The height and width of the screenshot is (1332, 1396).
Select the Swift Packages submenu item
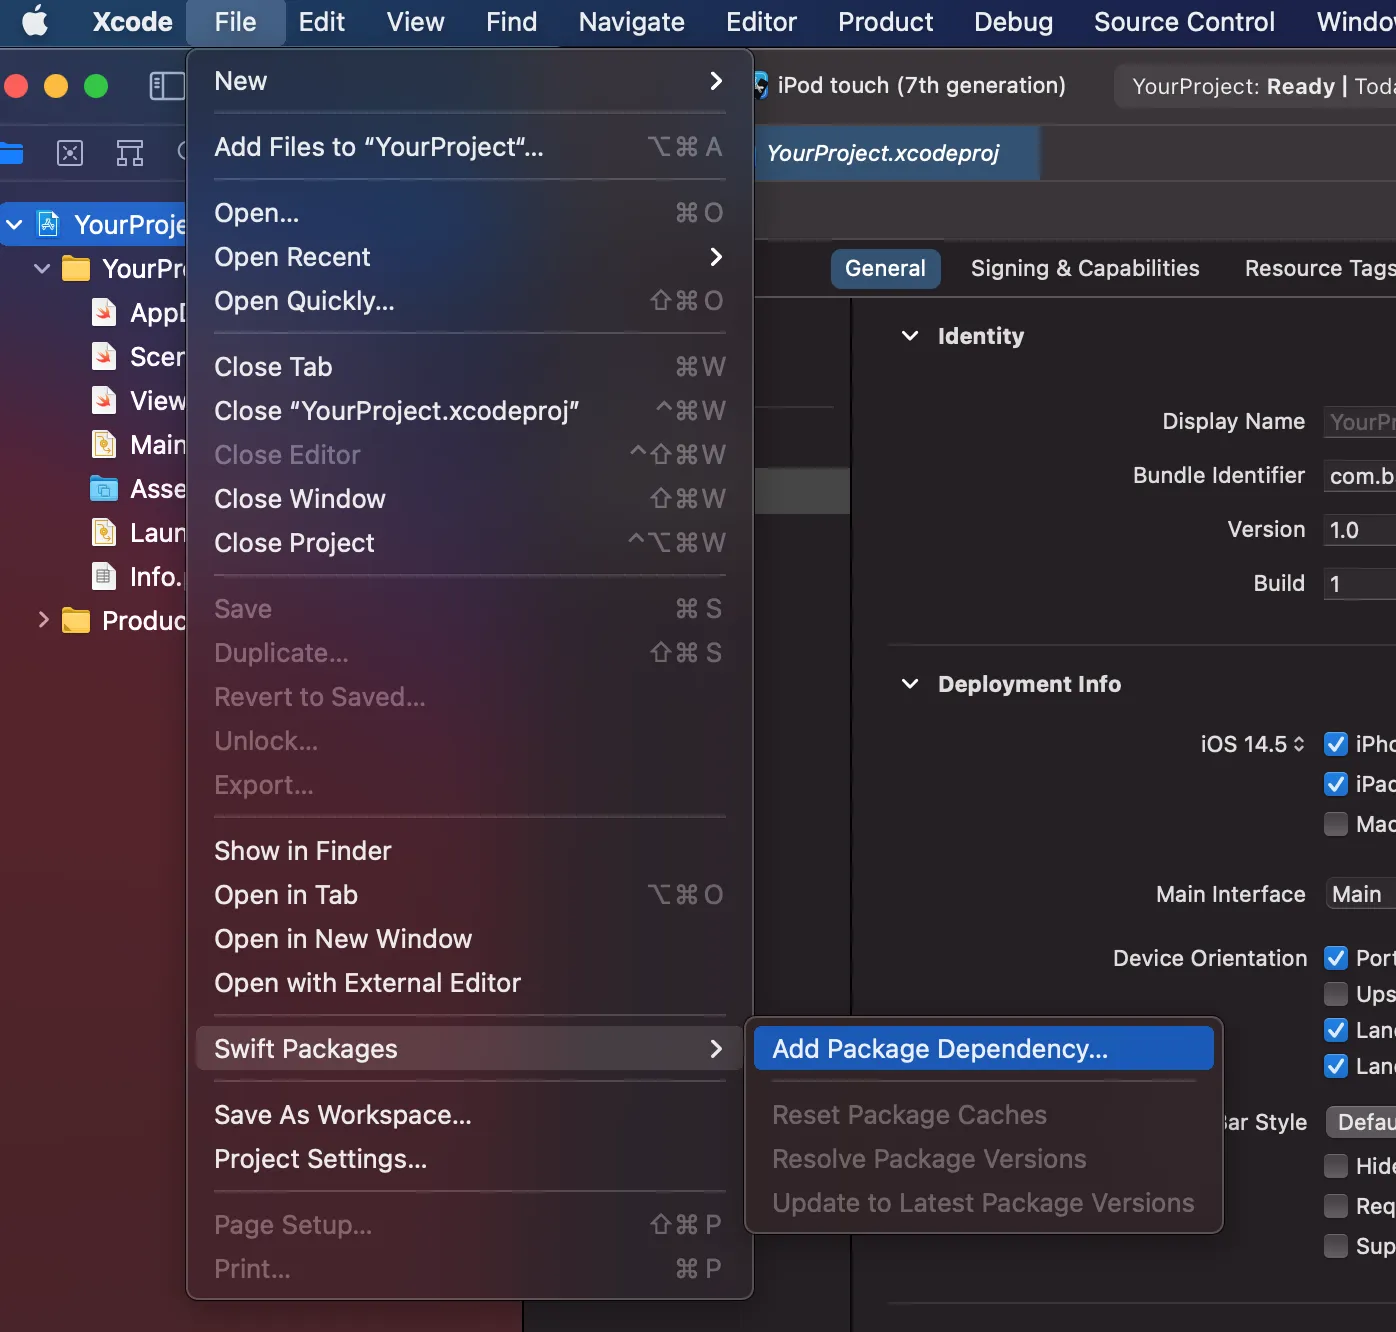[469, 1049]
